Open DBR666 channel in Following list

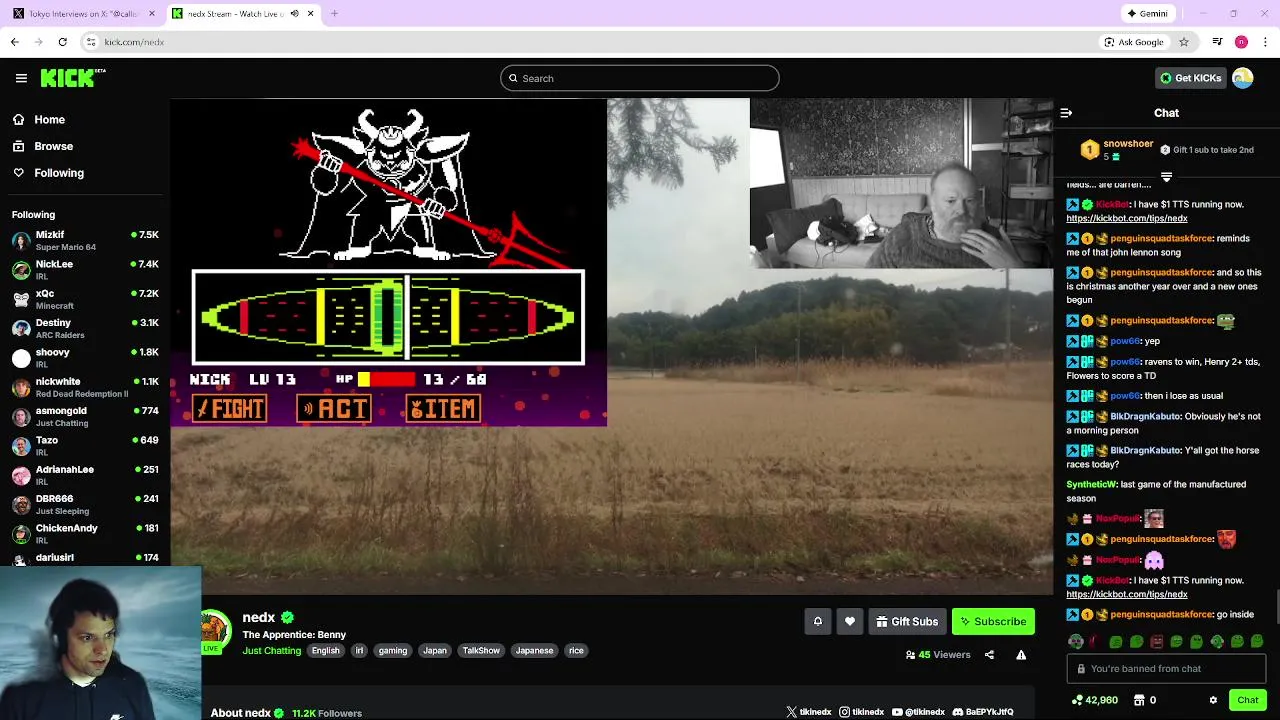click(85, 504)
